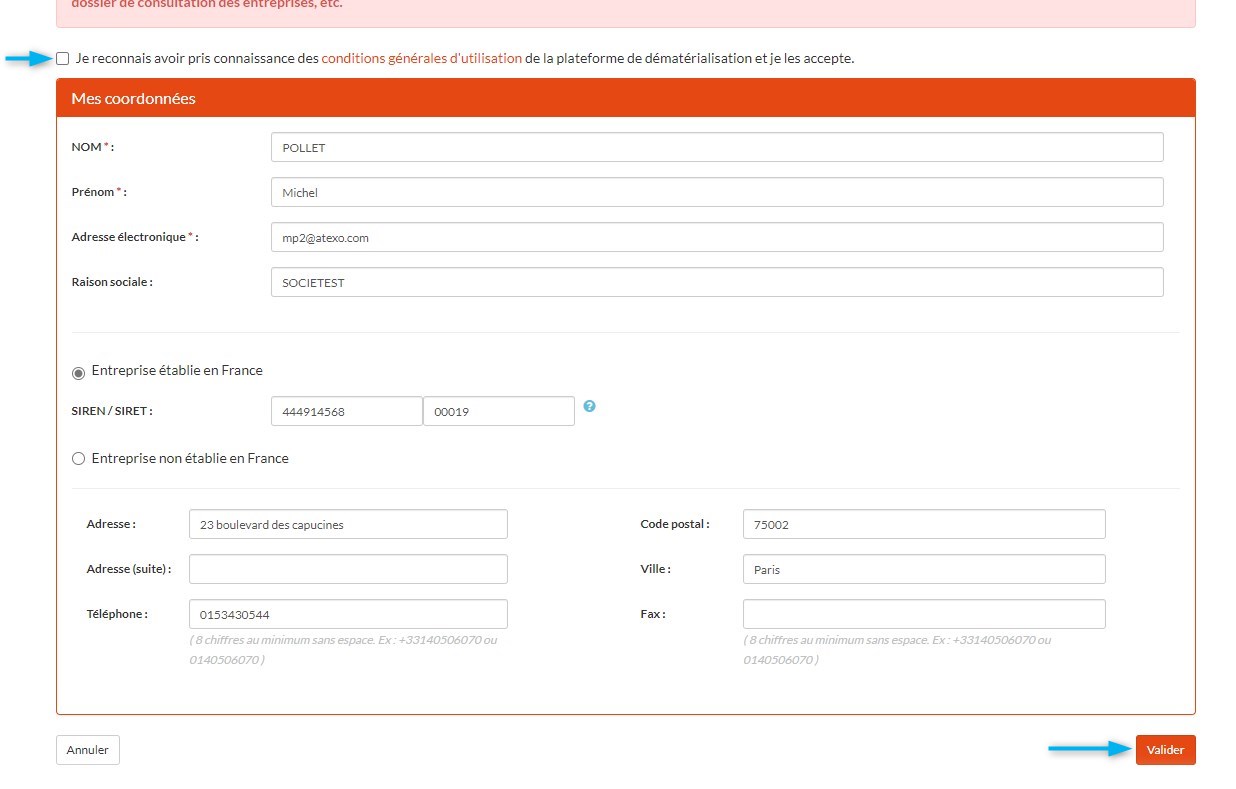Click the Adresse électronique email field
The image size is (1236, 789).
pyautogui.click(x=716, y=237)
